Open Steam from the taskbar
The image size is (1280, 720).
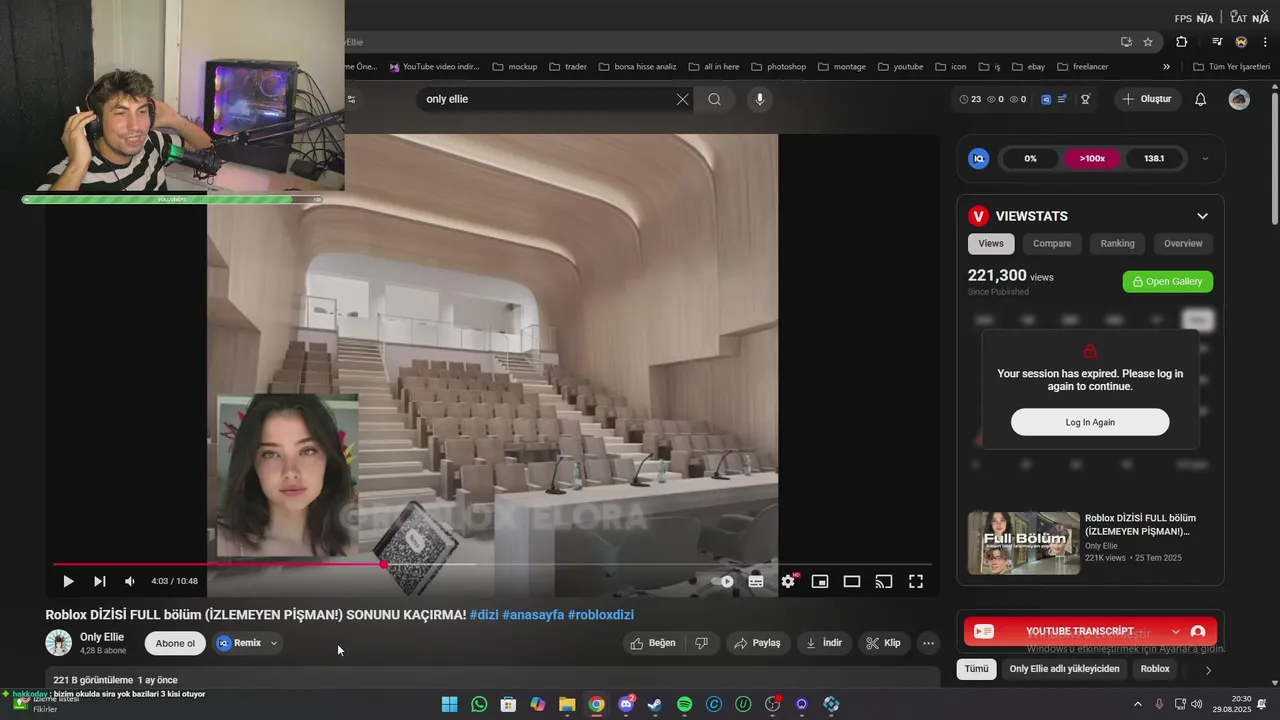pos(655,704)
